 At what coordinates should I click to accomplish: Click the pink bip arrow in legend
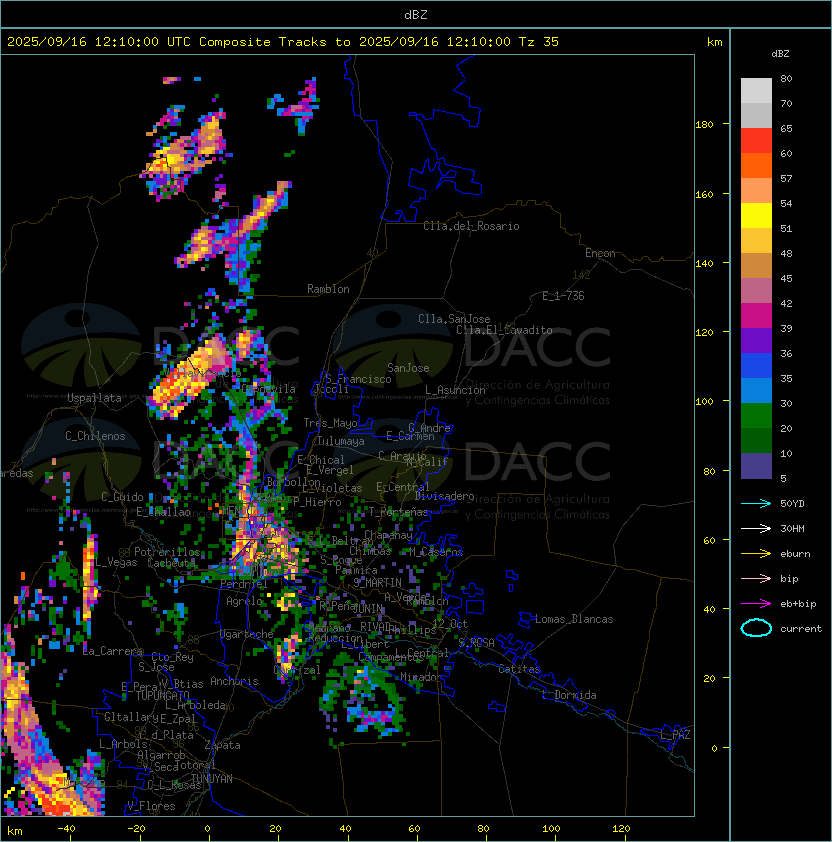756,578
